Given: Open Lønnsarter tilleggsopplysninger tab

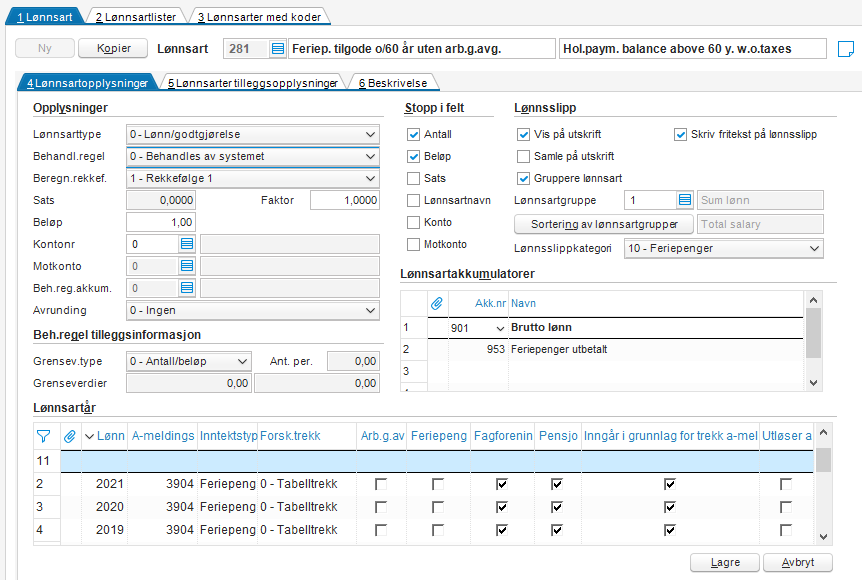Looking at the screenshot, I should pyautogui.click(x=253, y=83).
